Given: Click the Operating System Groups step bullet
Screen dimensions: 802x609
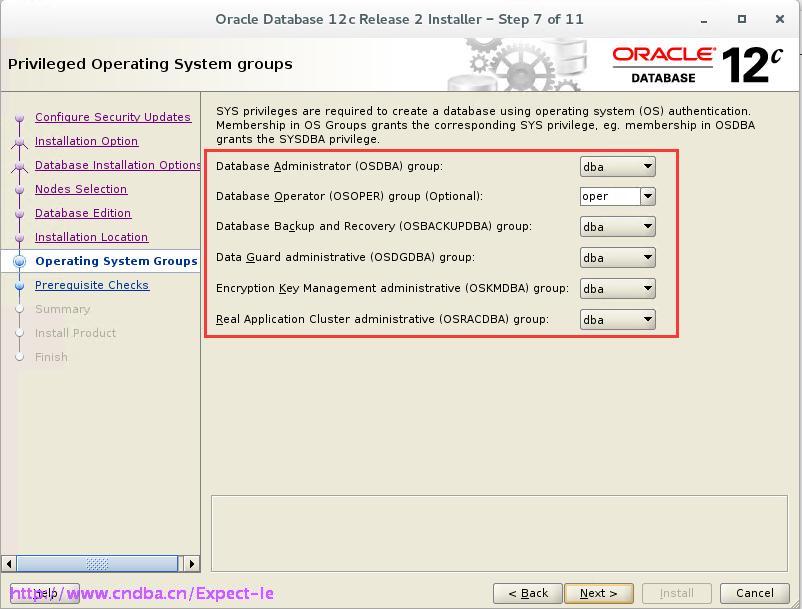Looking at the screenshot, I should pyautogui.click(x=19, y=262).
